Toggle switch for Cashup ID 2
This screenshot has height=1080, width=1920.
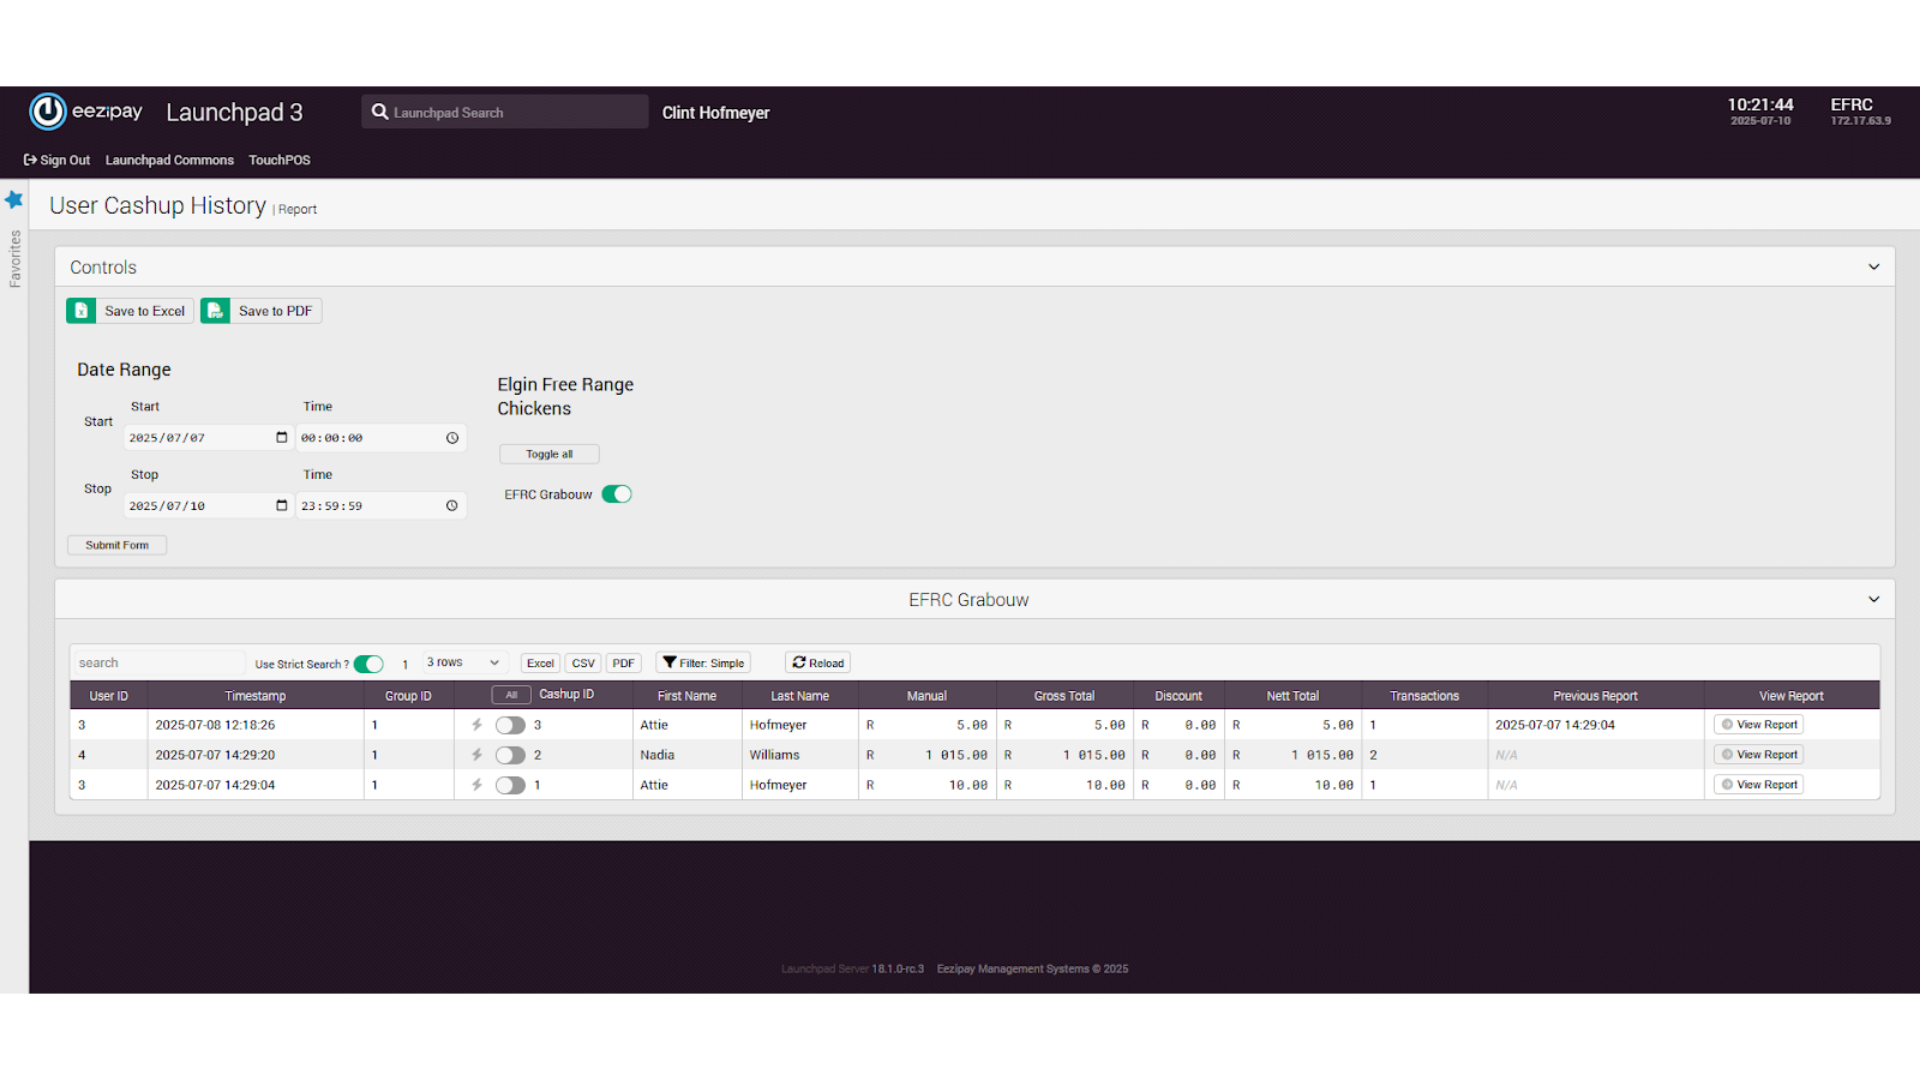click(510, 755)
